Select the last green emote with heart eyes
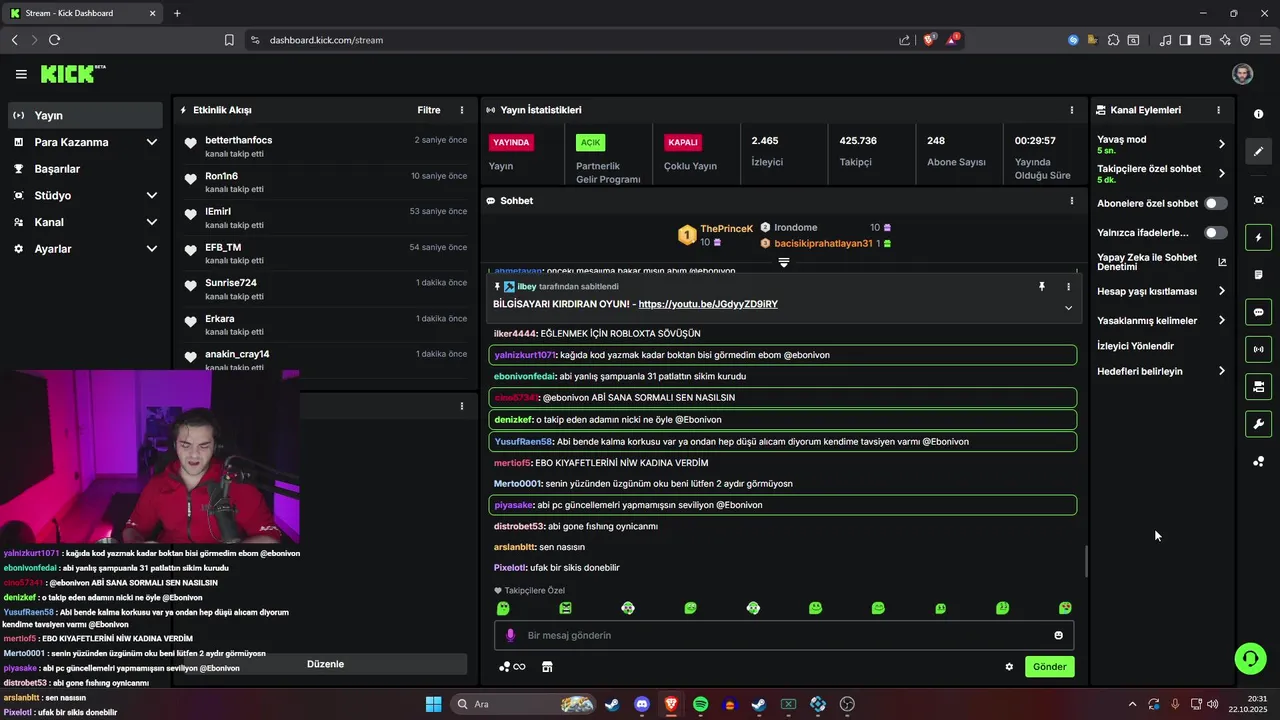The image size is (1280, 720). pos(1065,608)
